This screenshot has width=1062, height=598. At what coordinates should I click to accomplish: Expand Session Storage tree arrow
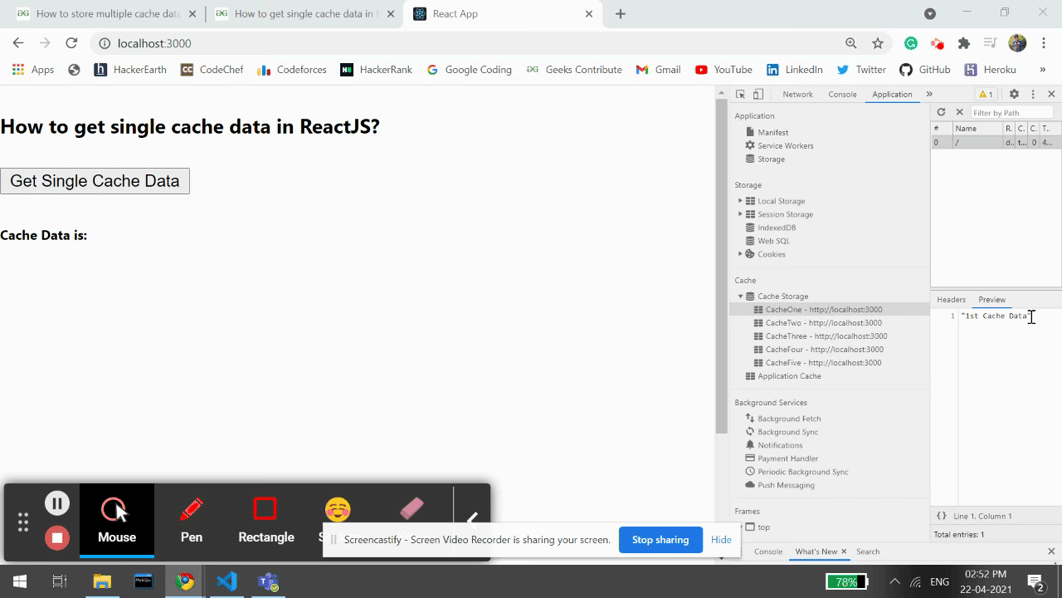740,214
